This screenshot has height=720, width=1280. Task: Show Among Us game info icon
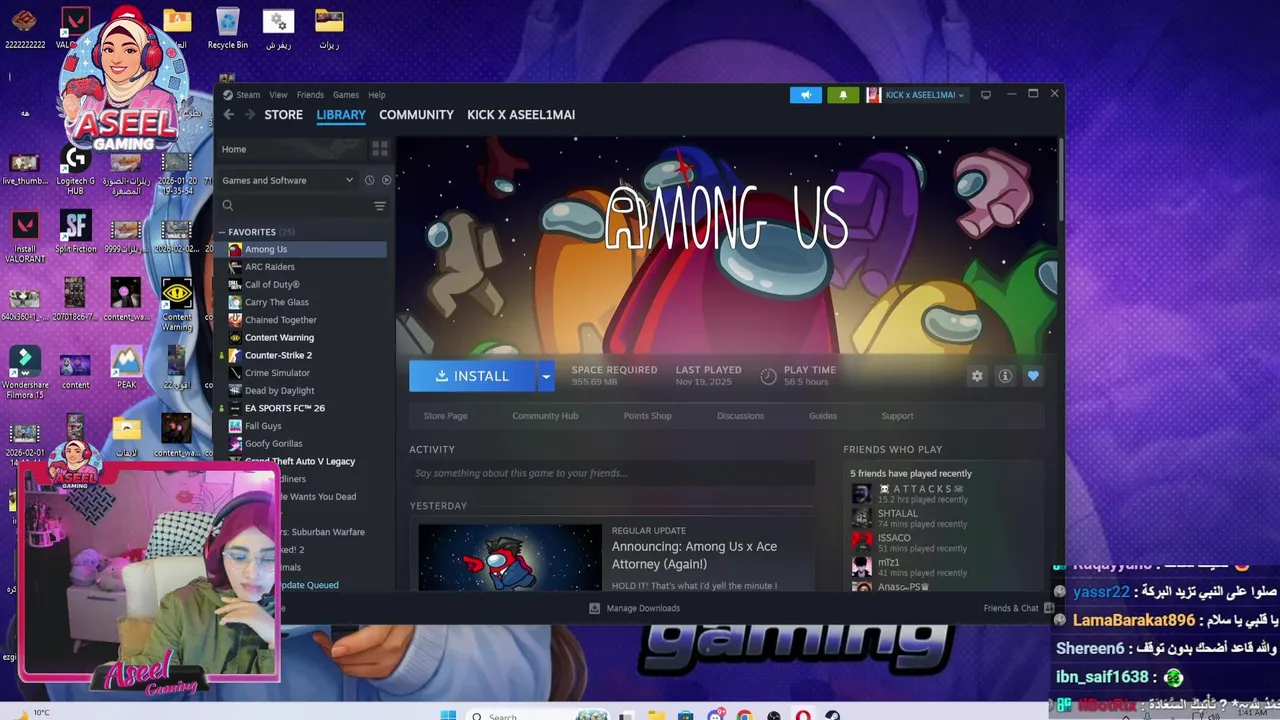click(x=1005, y=376)
